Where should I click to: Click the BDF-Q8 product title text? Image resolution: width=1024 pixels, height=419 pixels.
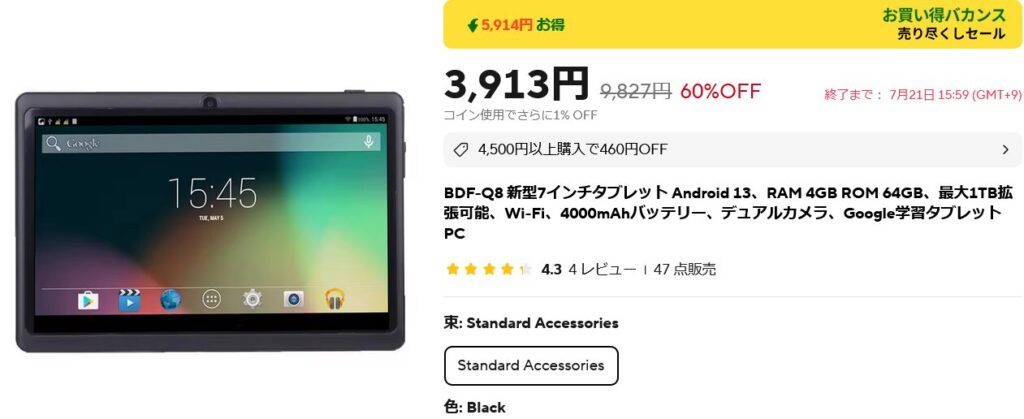[x=728, y=213]
